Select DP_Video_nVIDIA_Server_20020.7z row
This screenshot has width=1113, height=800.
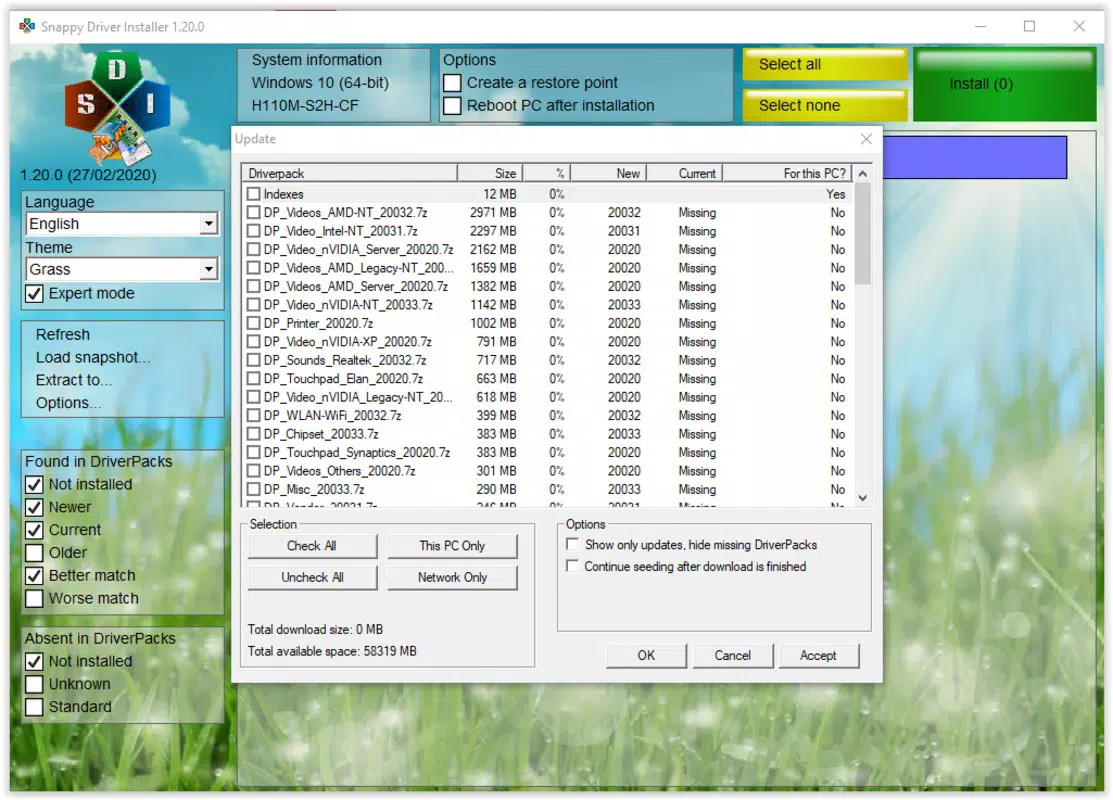pyautogui.click(x=547, y=249)
